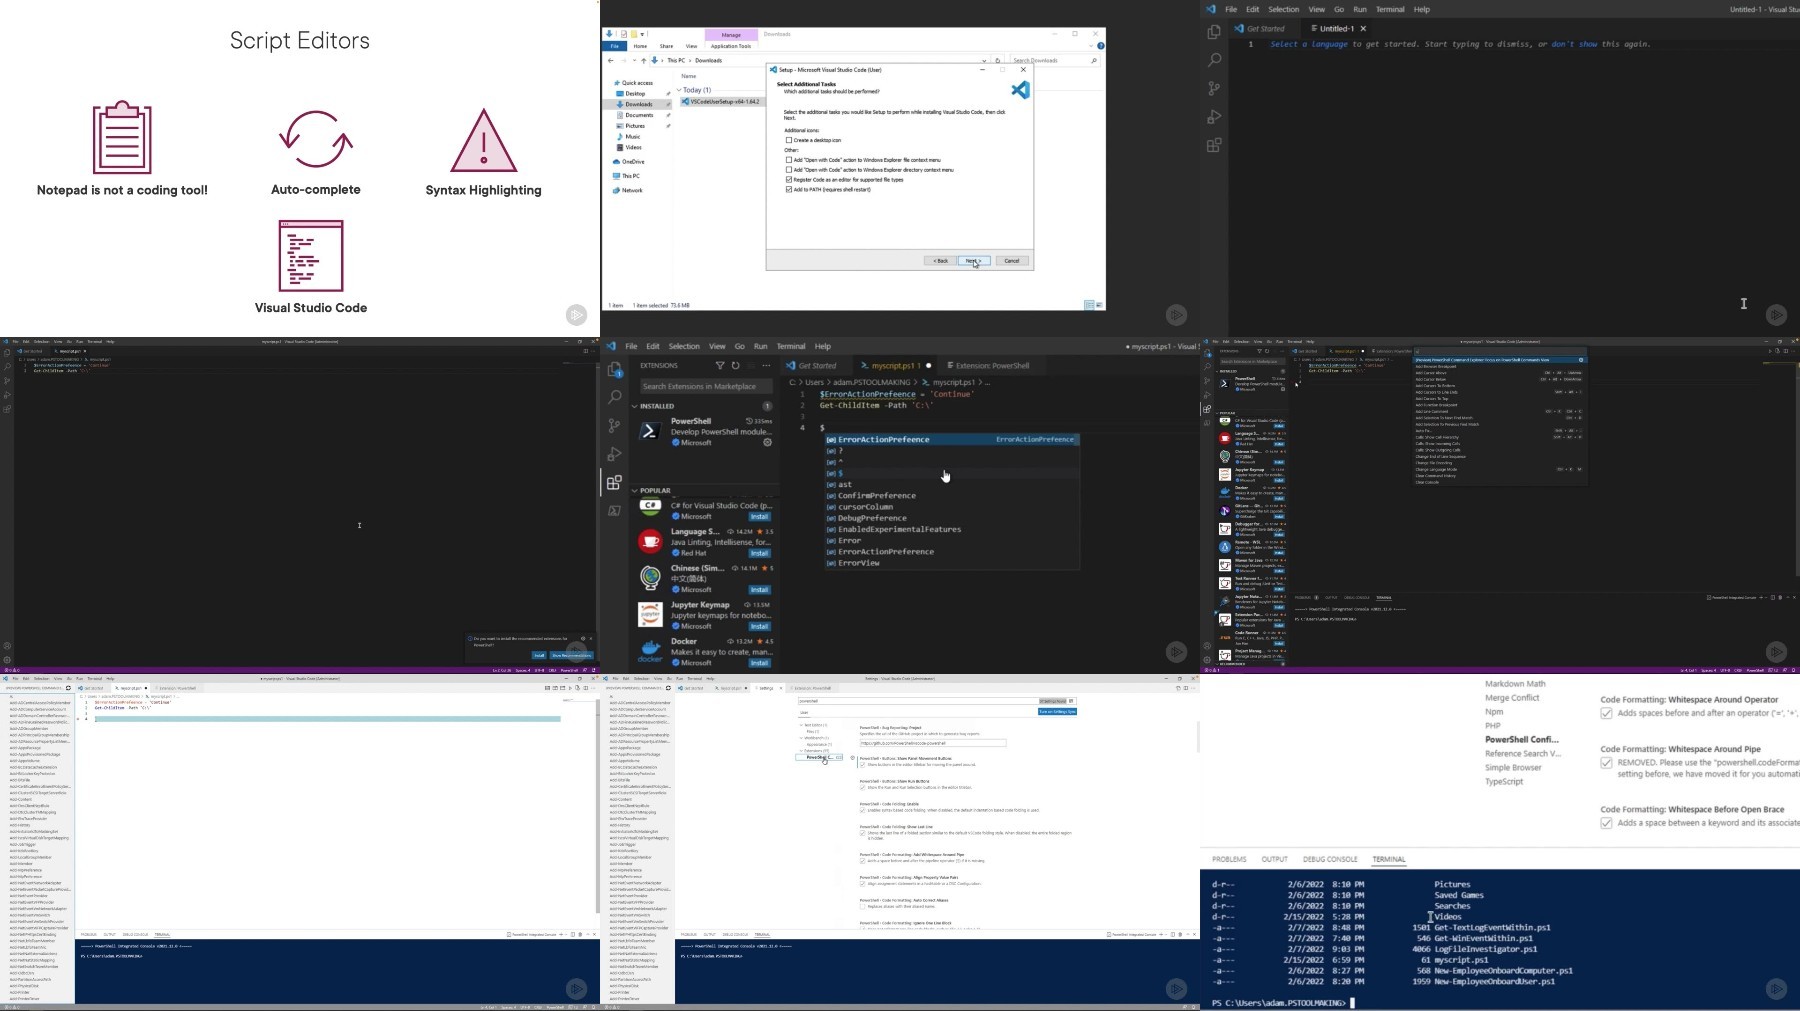Click the 'Search Downloads' box in File Explorer
The image size is (1800, 1011).
point(1053,60)
